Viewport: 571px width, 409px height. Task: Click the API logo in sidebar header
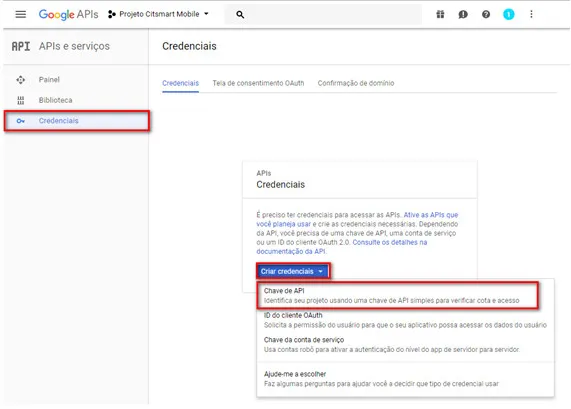click(21, 46)
